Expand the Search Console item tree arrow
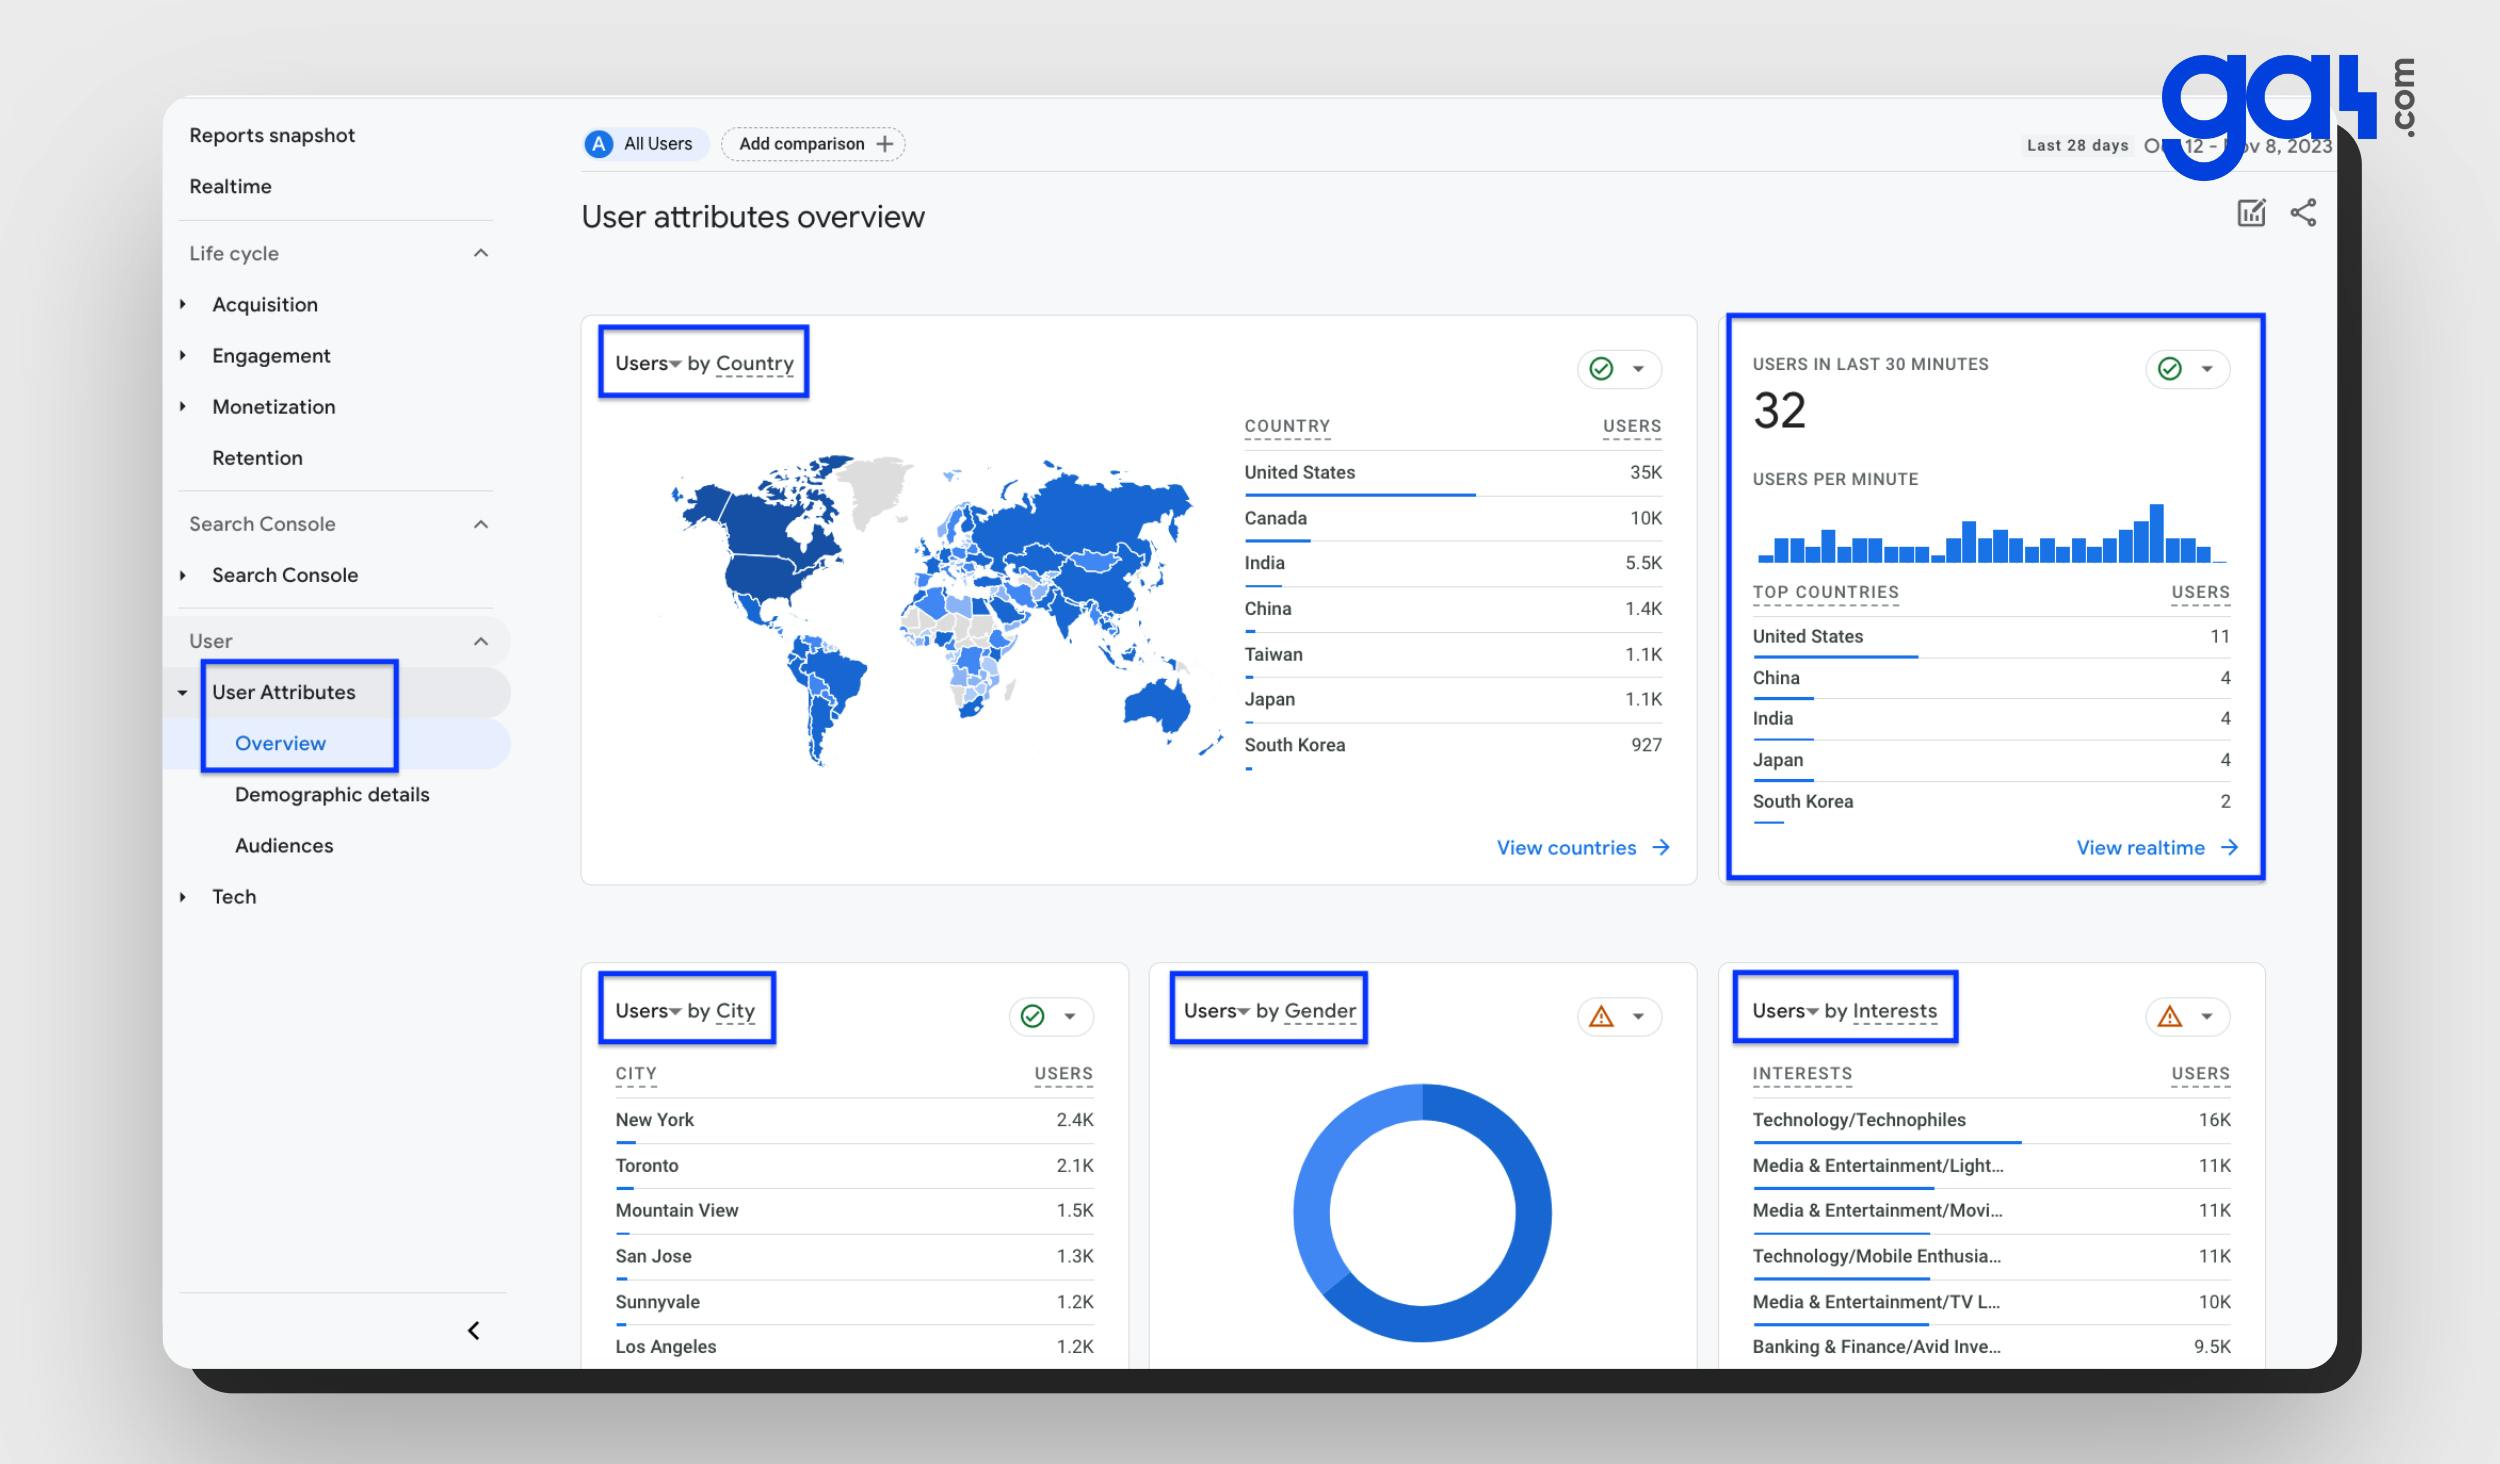Viewport: 2500px width, 1464px height. pos(183,575)
